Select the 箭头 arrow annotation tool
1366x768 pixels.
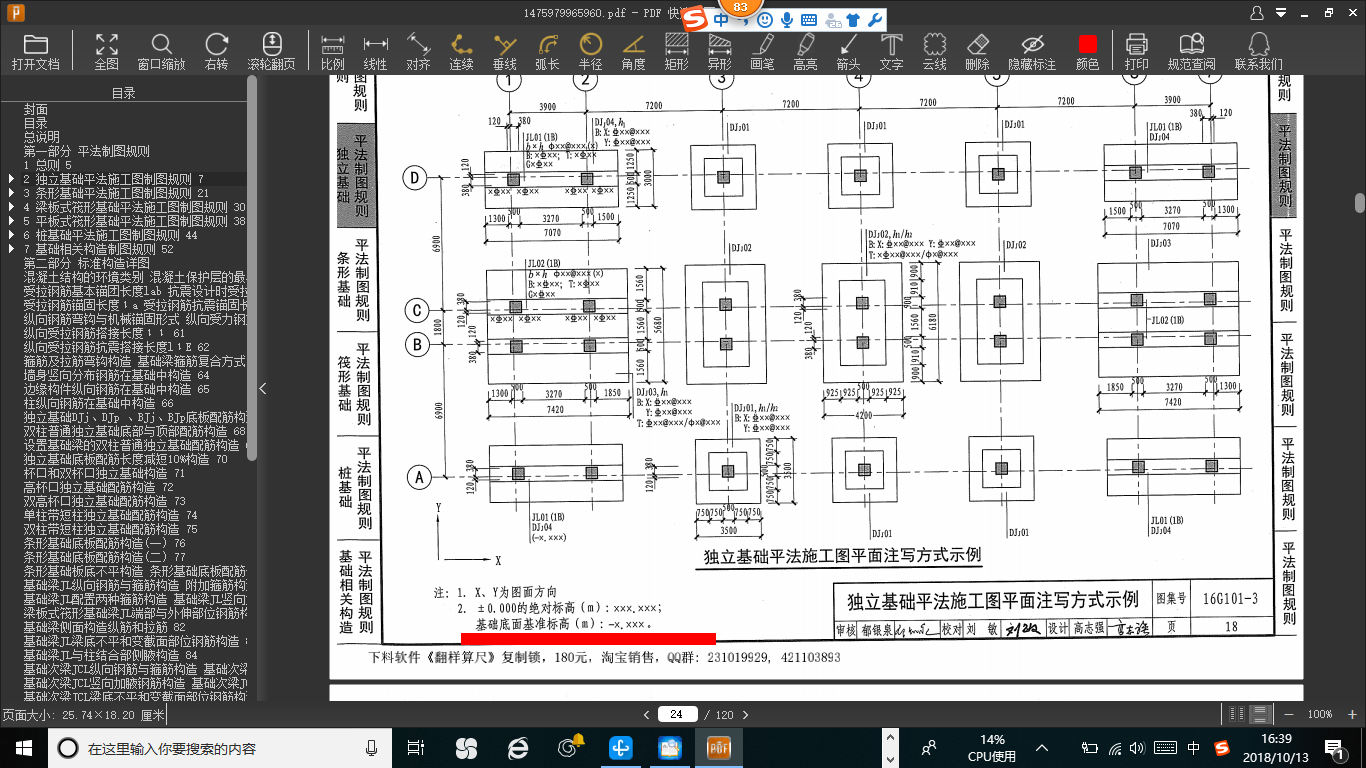[x=849, y=52]
